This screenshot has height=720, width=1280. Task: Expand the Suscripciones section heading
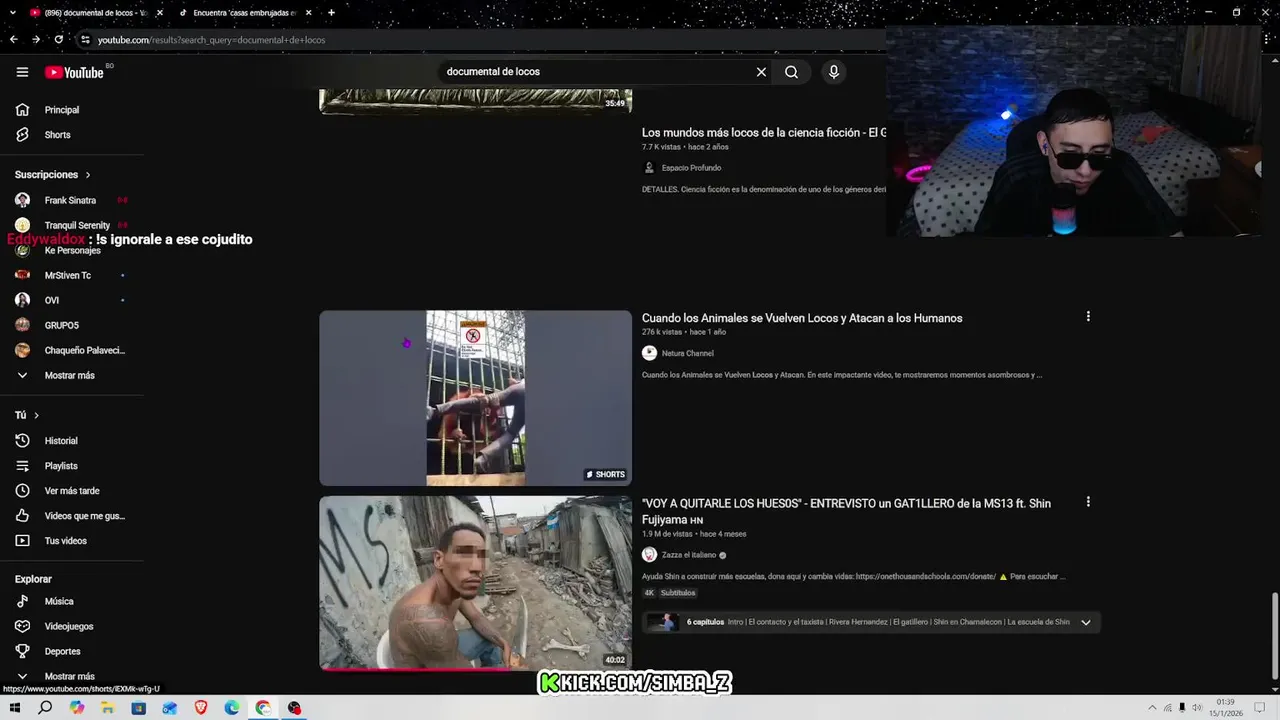click(53, 175)
